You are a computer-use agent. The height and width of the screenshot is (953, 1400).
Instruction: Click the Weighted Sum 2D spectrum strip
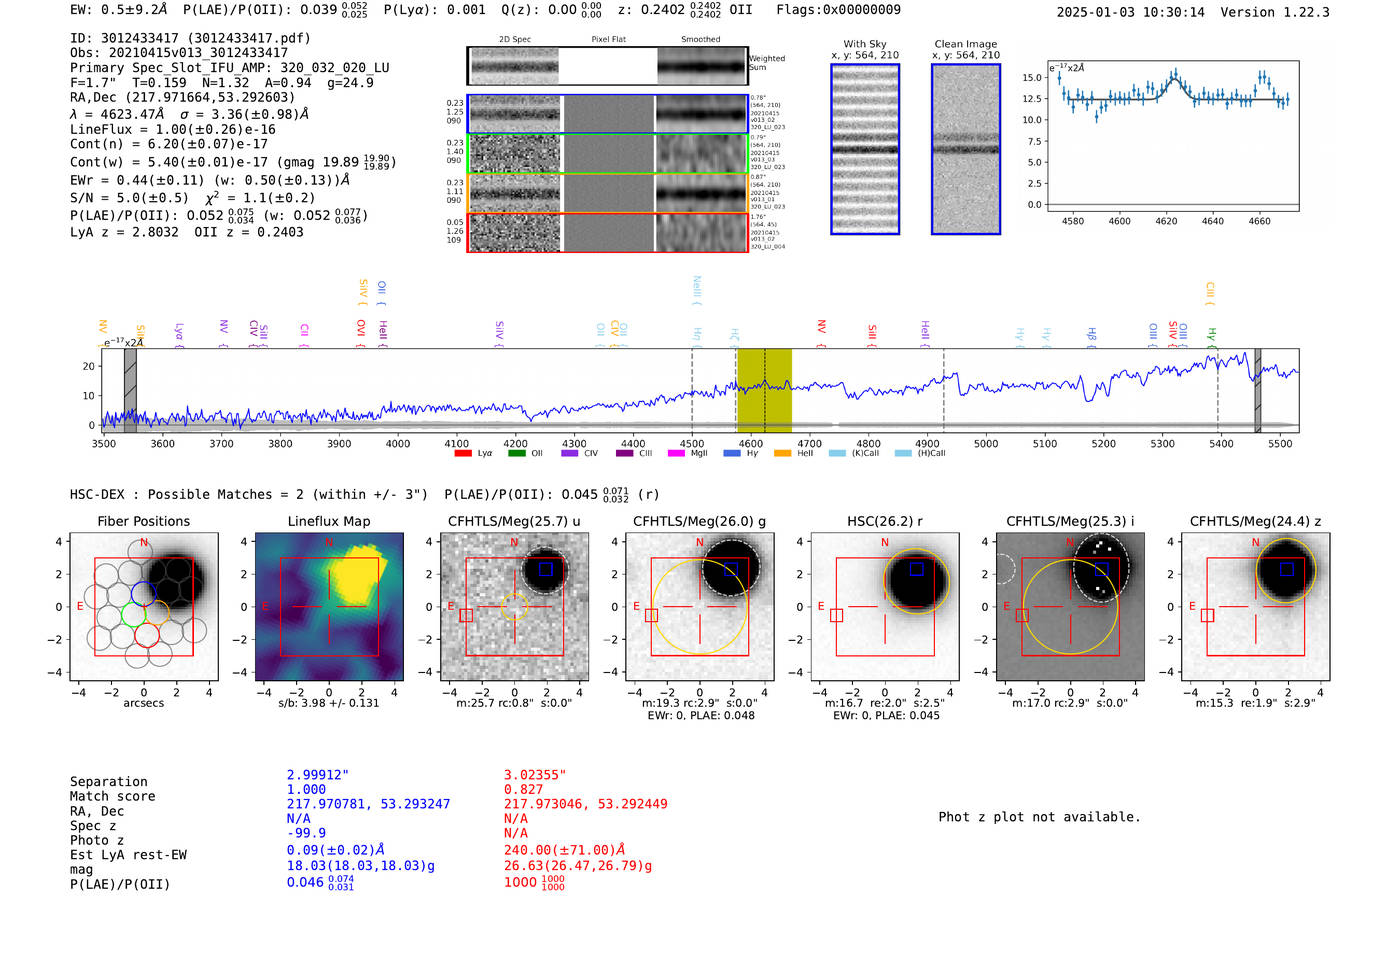(x=608, y=66)
